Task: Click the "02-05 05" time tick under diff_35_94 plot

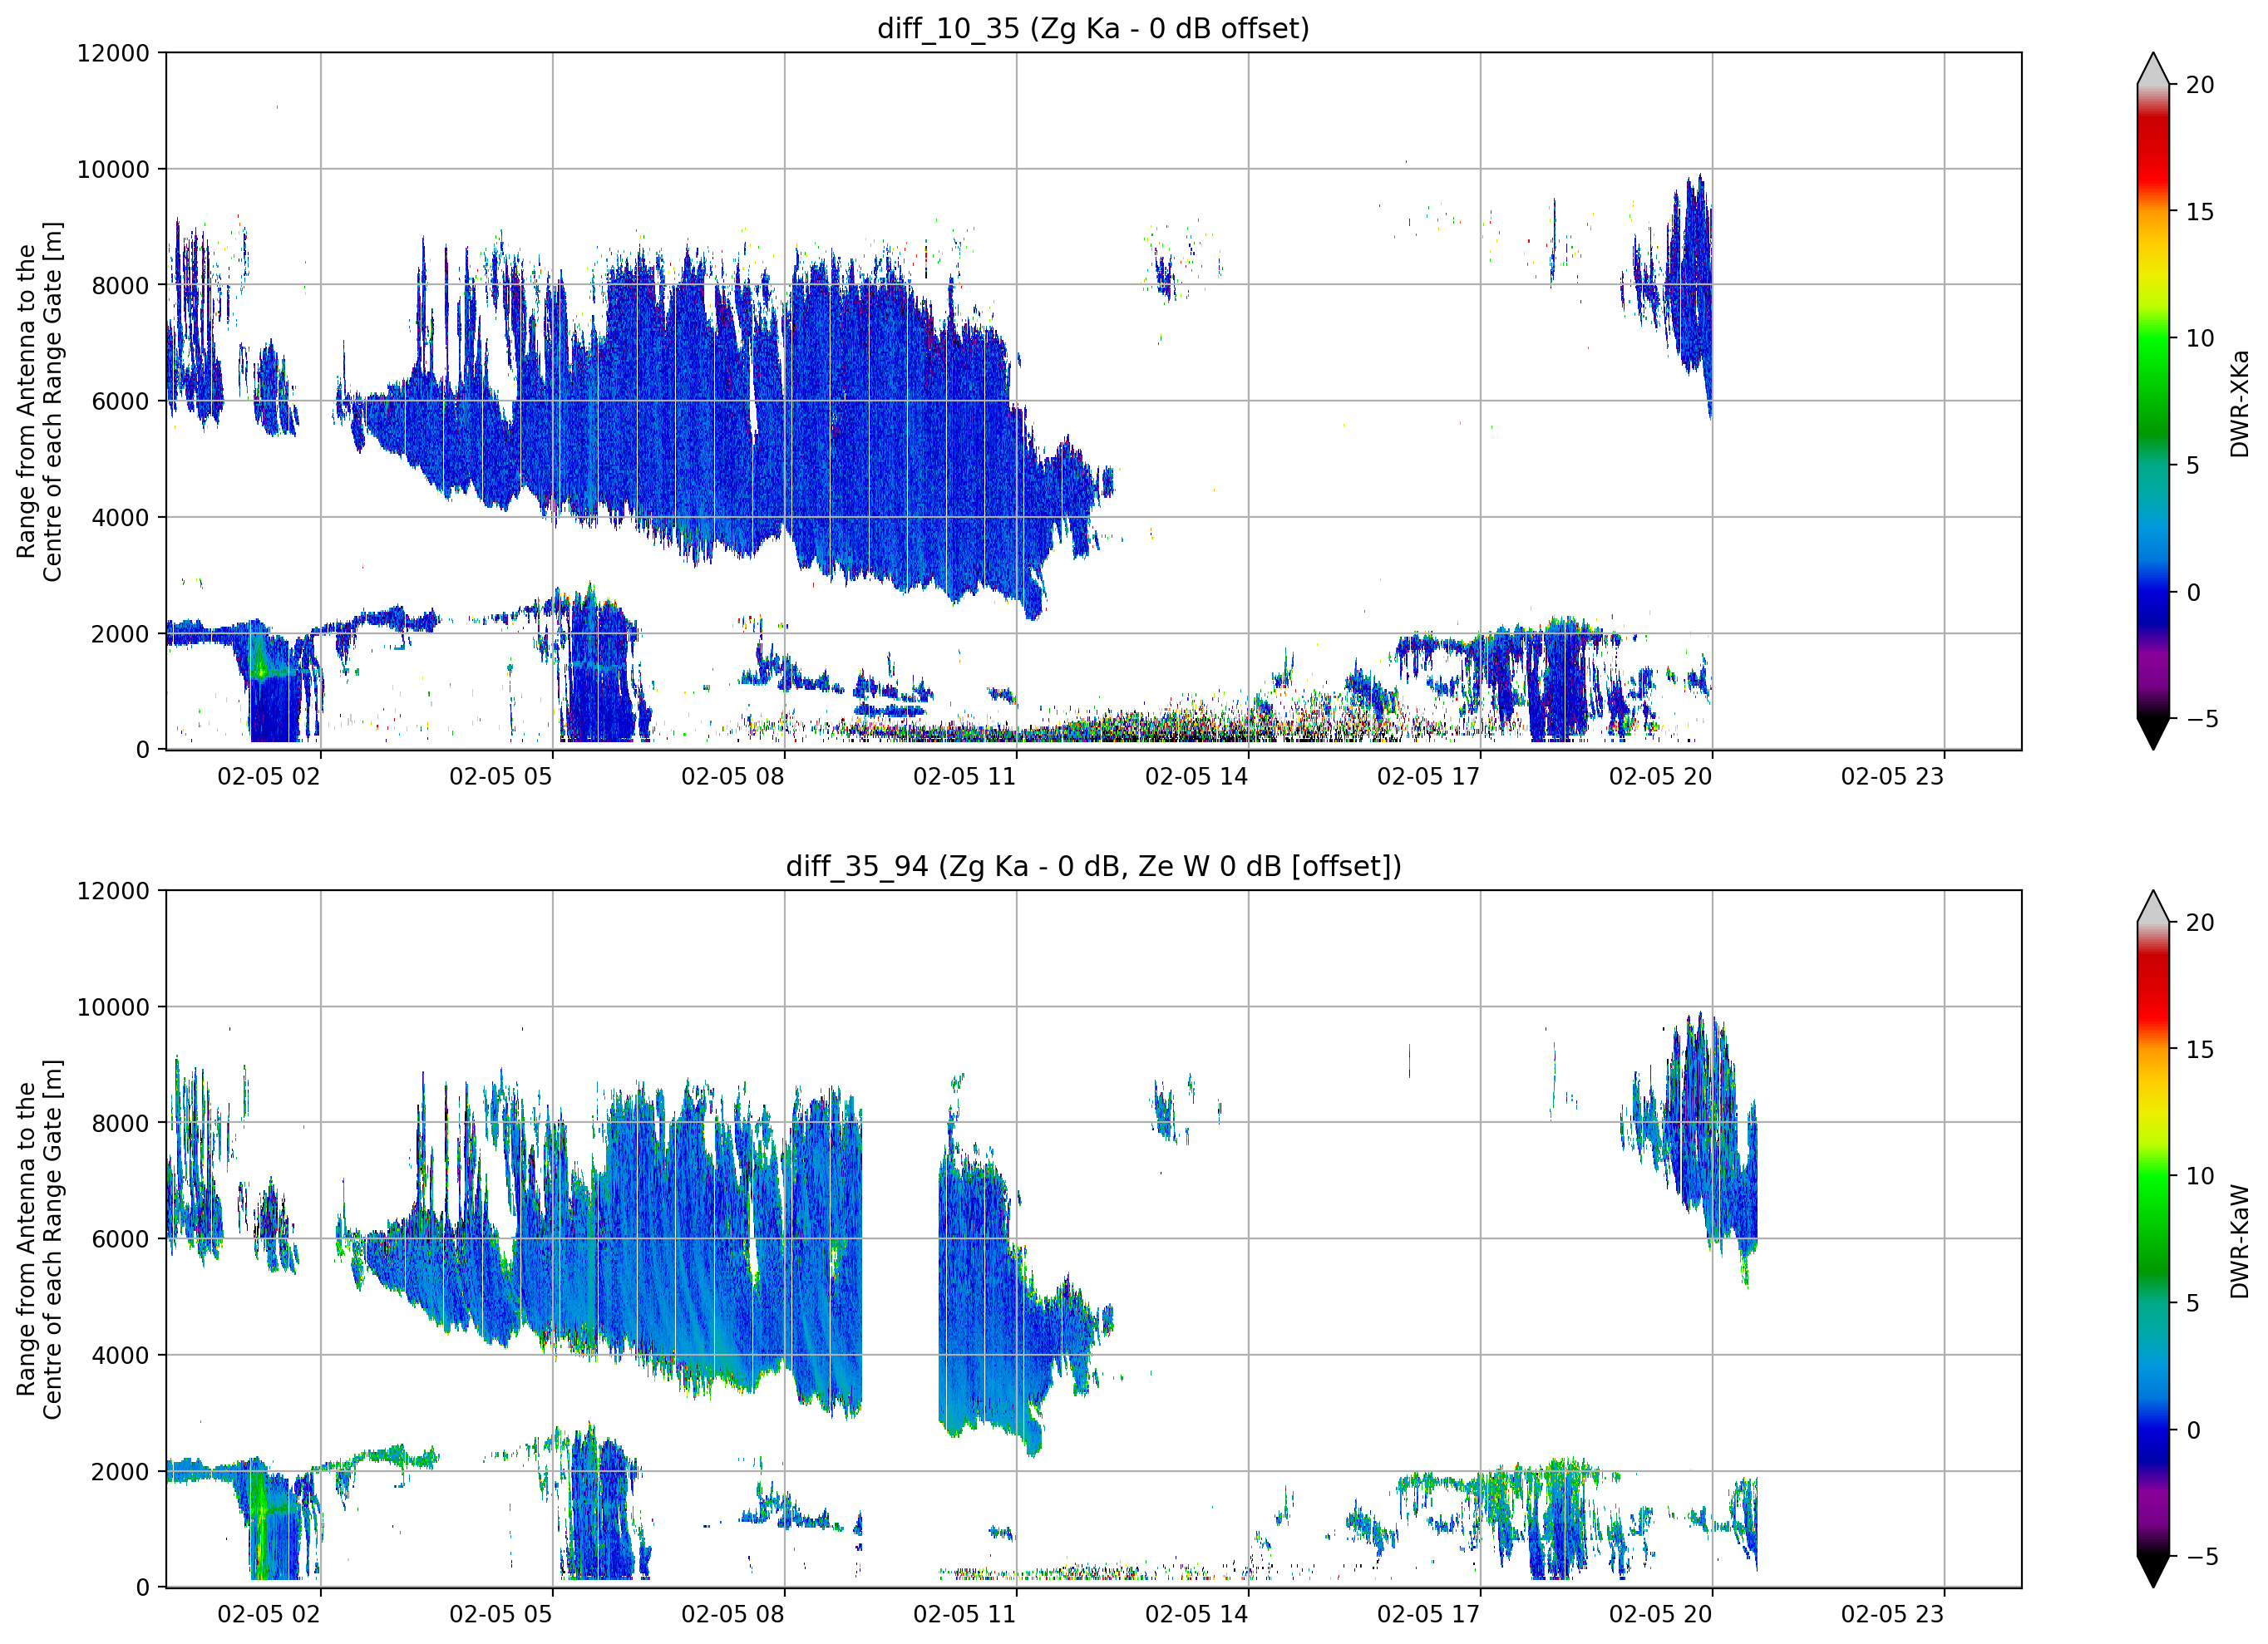Action: (501, 1614)
